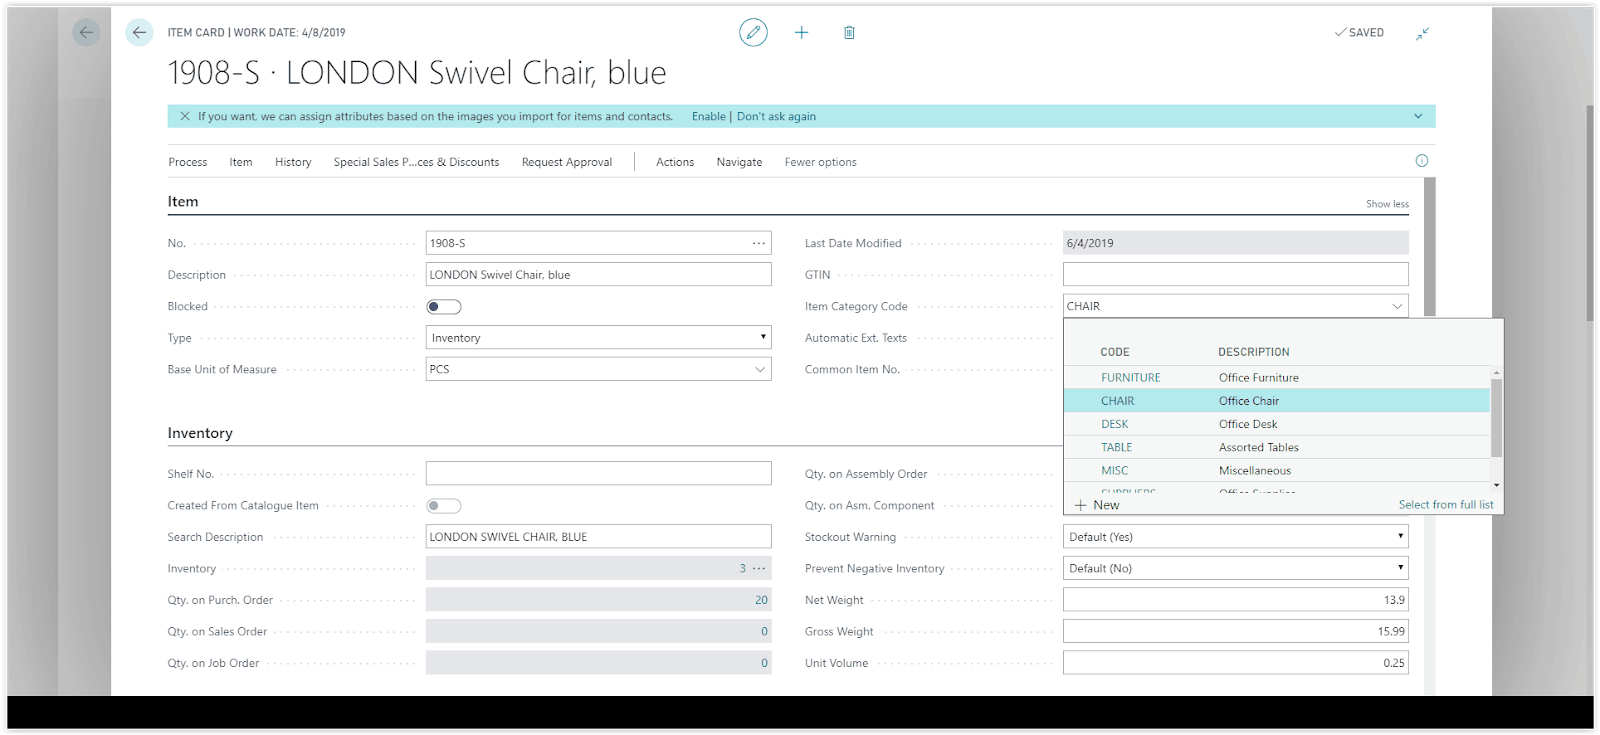This screenshot has height=735, width=1600.
Task: Click Show less in Item section
Action: pos(1387,204)
